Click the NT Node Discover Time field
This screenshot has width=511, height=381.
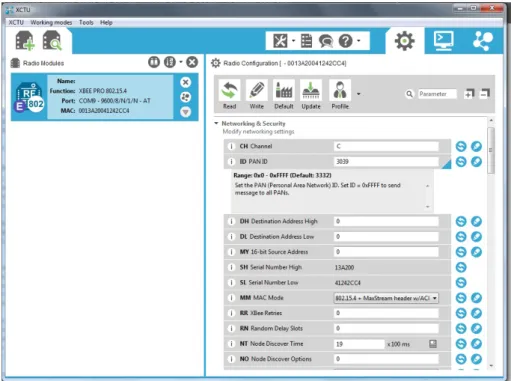[359, 344]
